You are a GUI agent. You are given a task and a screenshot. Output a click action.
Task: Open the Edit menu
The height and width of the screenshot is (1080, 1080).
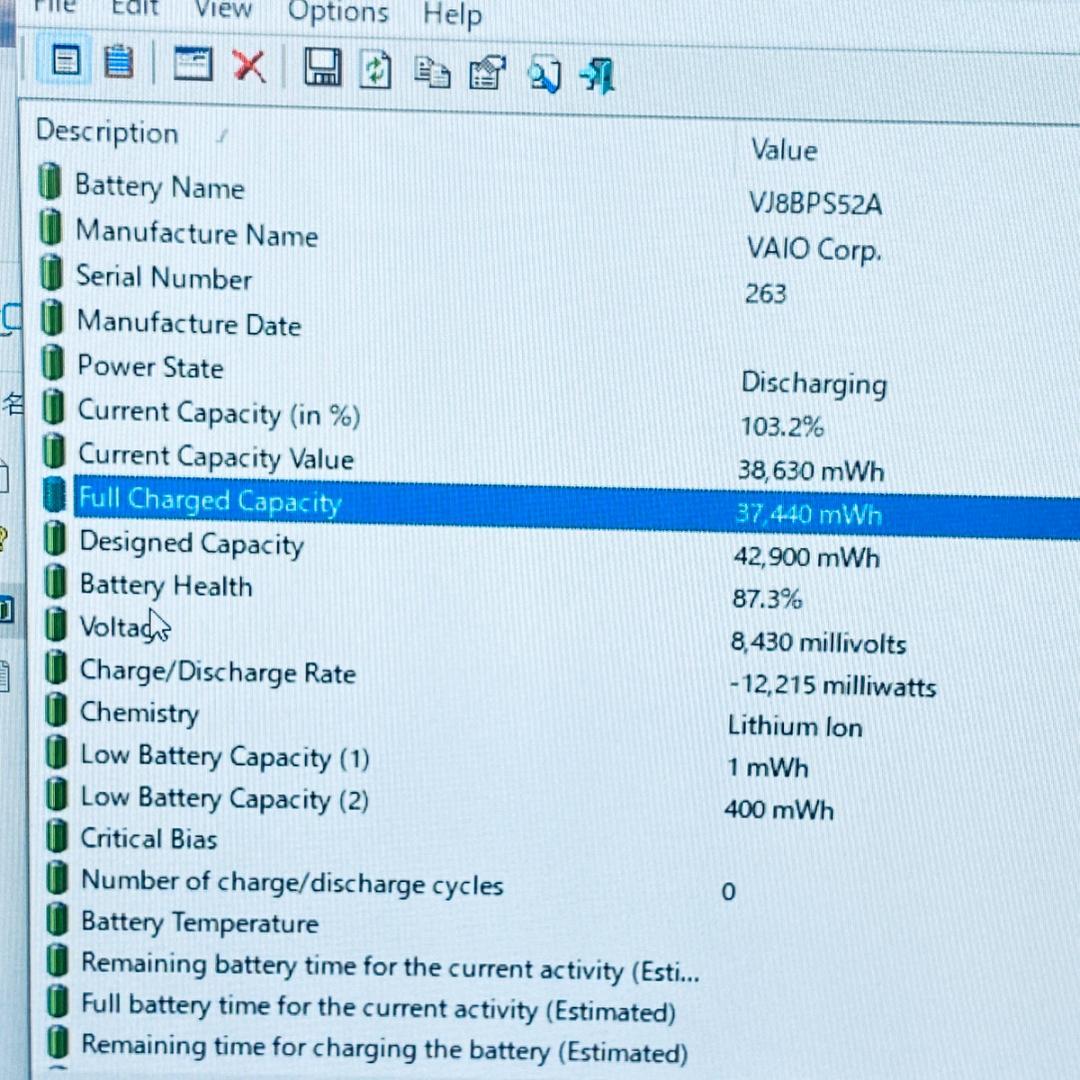[134, 10]
